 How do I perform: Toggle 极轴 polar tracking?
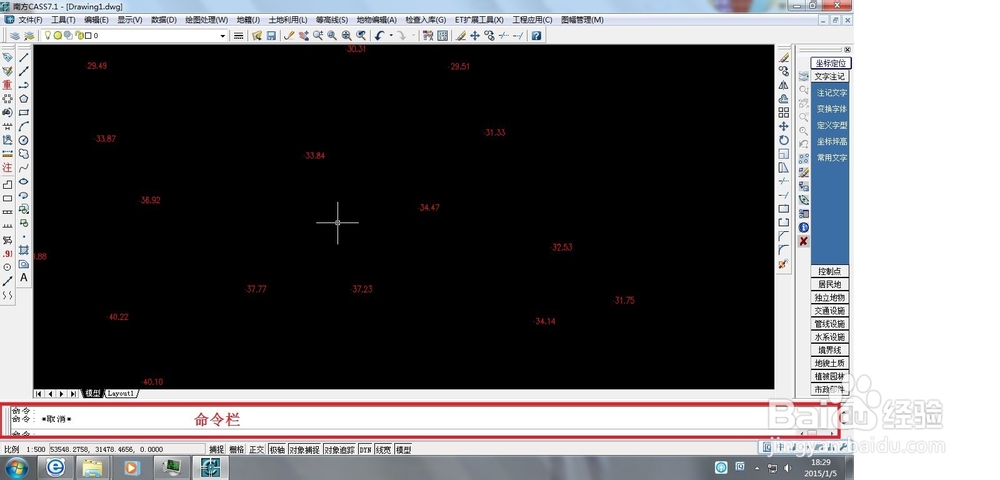click(277, 449)
